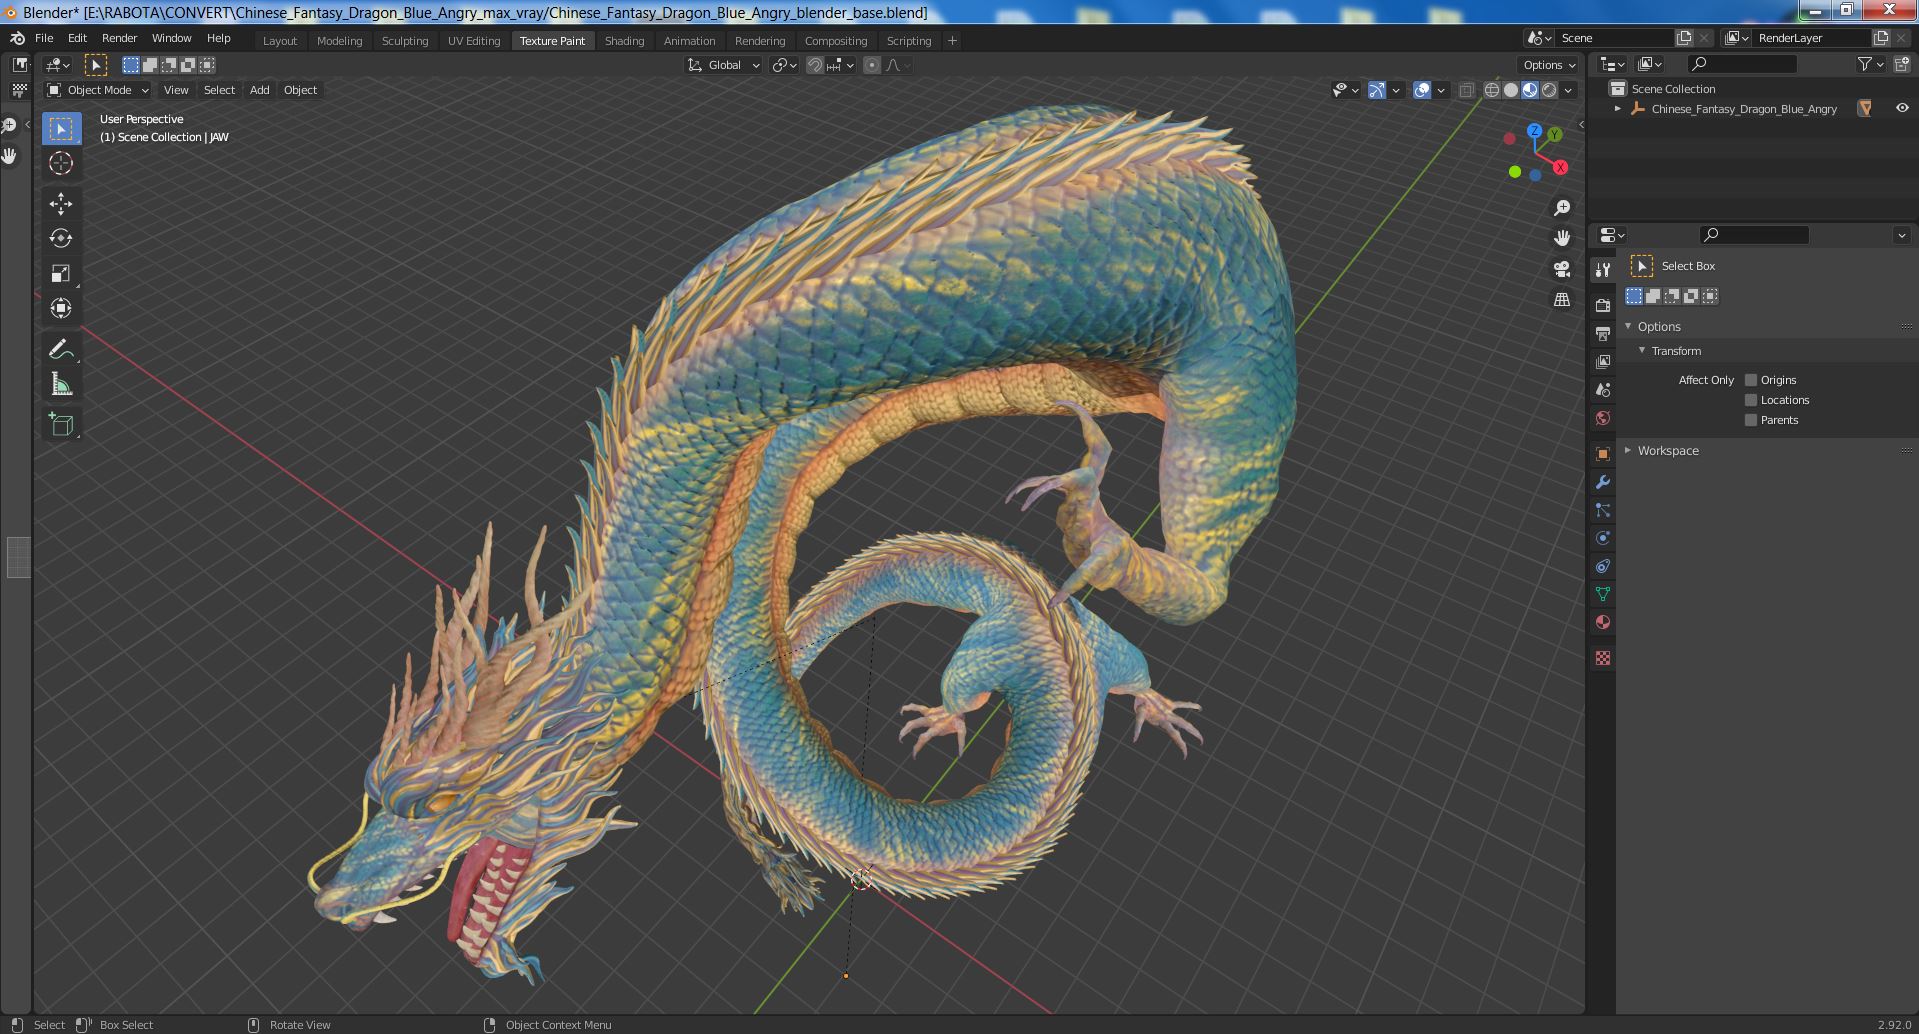This screenshot has width=1919, height=1034.
Task: Open the shading options dropdown arrow
Action: point(1568,90)
